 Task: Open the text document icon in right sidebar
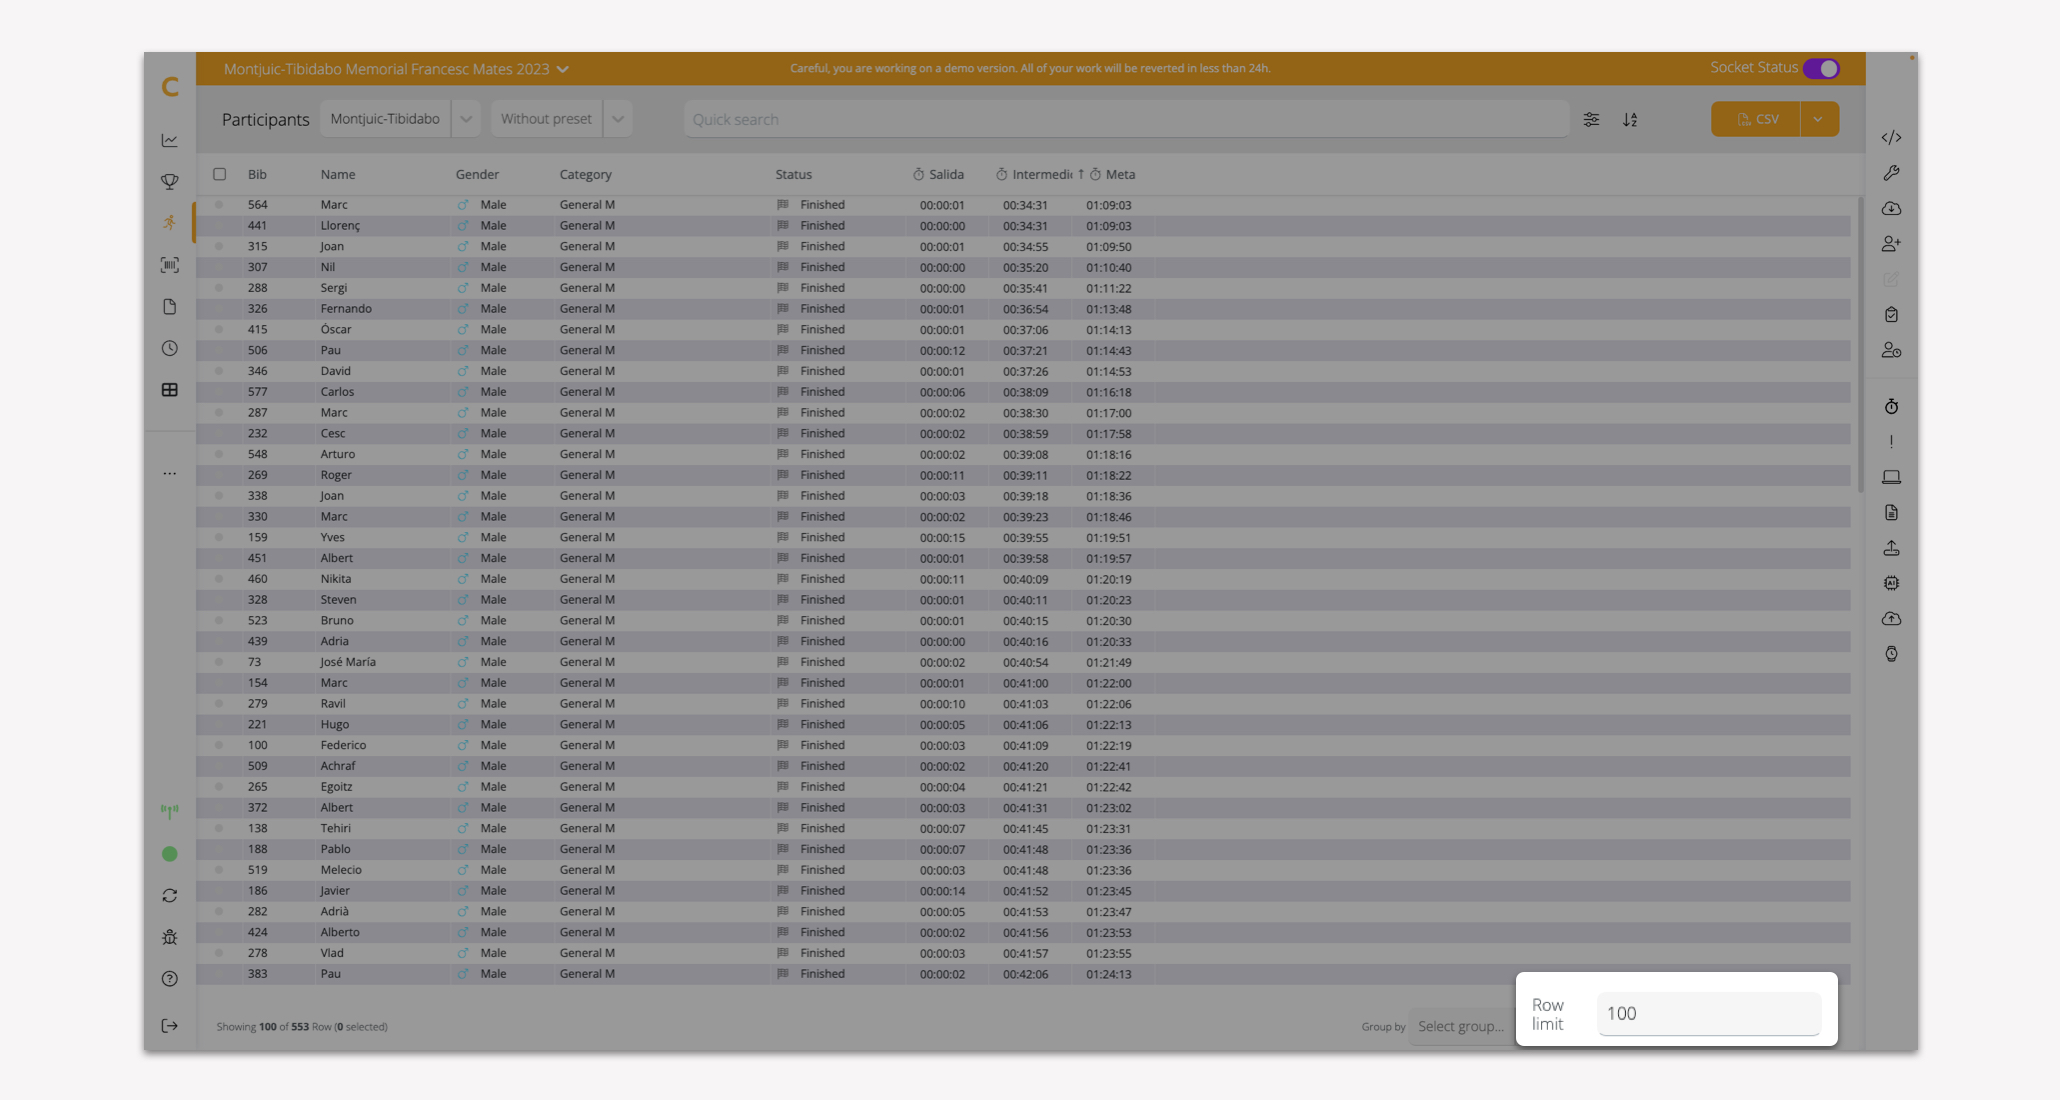(x=1891, y=512)
